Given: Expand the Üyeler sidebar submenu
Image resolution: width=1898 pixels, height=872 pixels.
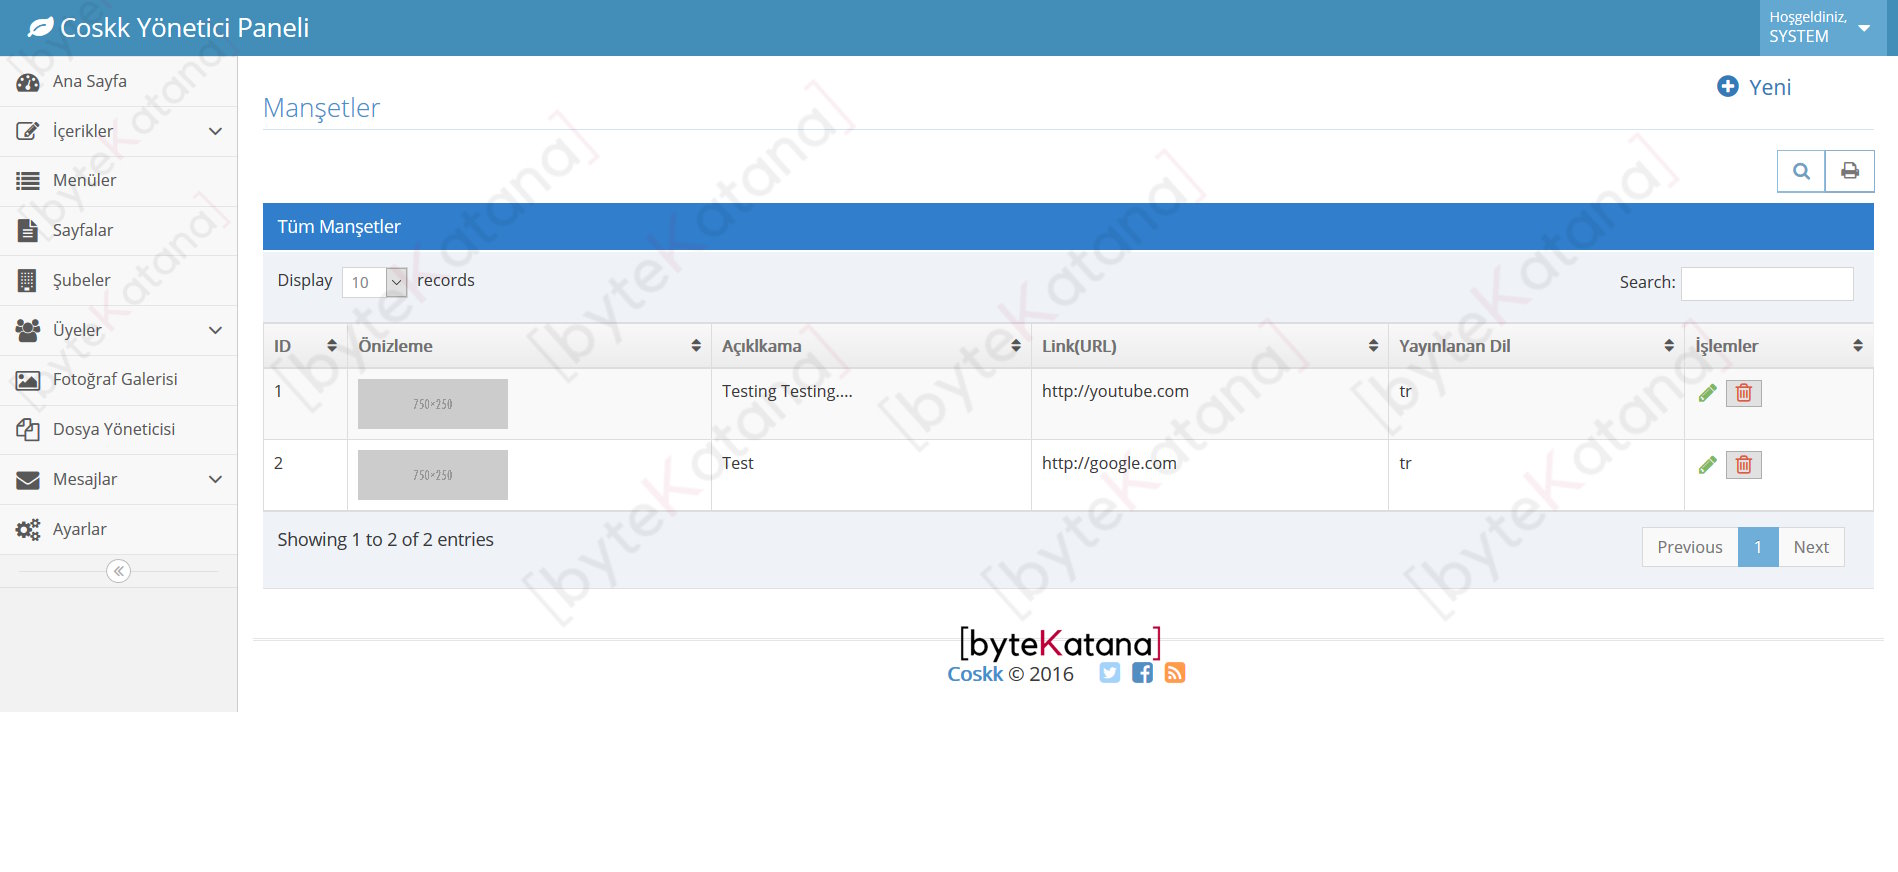Looking at the screenshot, I should tap(118, 330).
